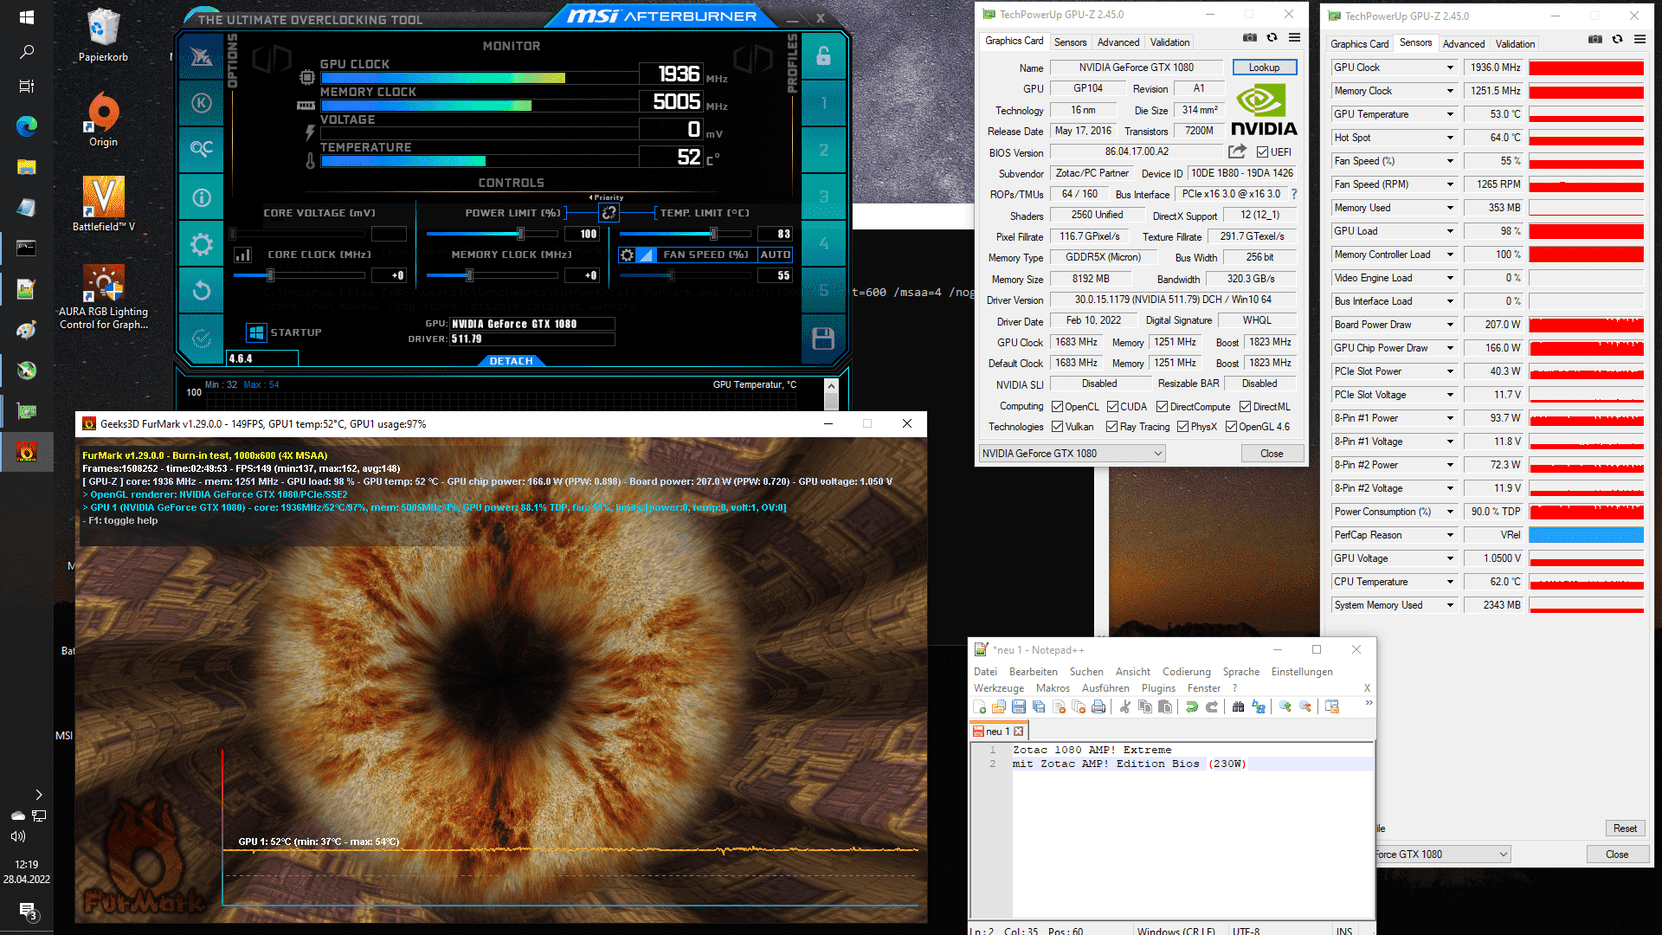Image resolution: width=1662 pixels, height=935 pixels.
Task: Open Replace dialog in Notepad++ toolbar
Action: 1259,707
